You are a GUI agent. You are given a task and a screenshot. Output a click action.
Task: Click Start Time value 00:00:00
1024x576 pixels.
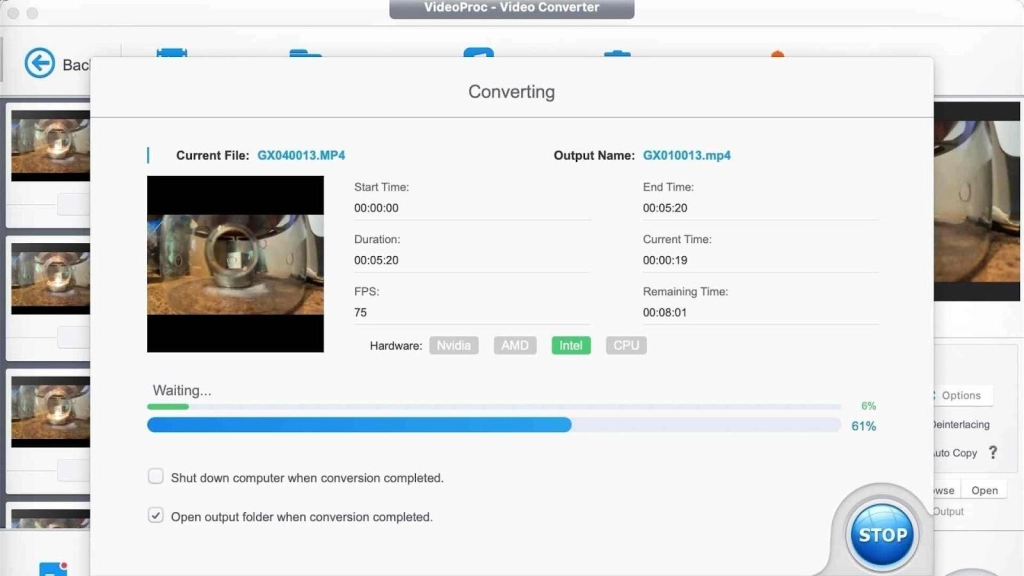376,208
